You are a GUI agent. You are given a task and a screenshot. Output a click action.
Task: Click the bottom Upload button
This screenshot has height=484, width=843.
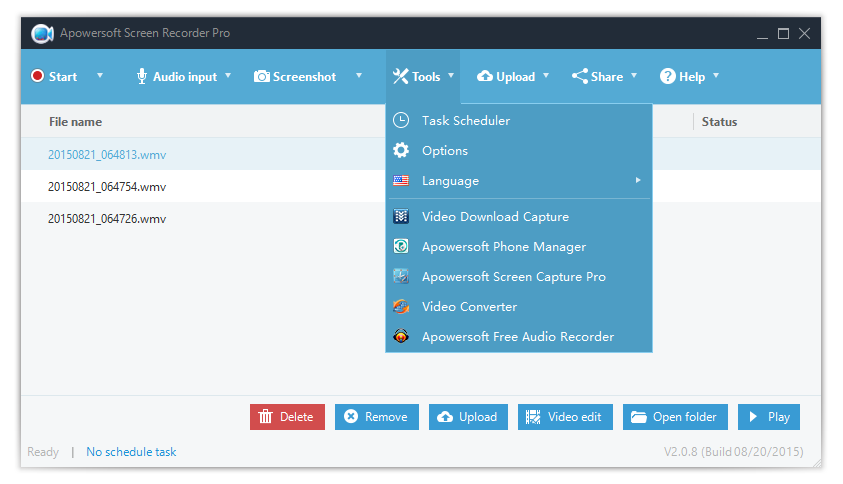pyautogui.click(x=468, y=417)
